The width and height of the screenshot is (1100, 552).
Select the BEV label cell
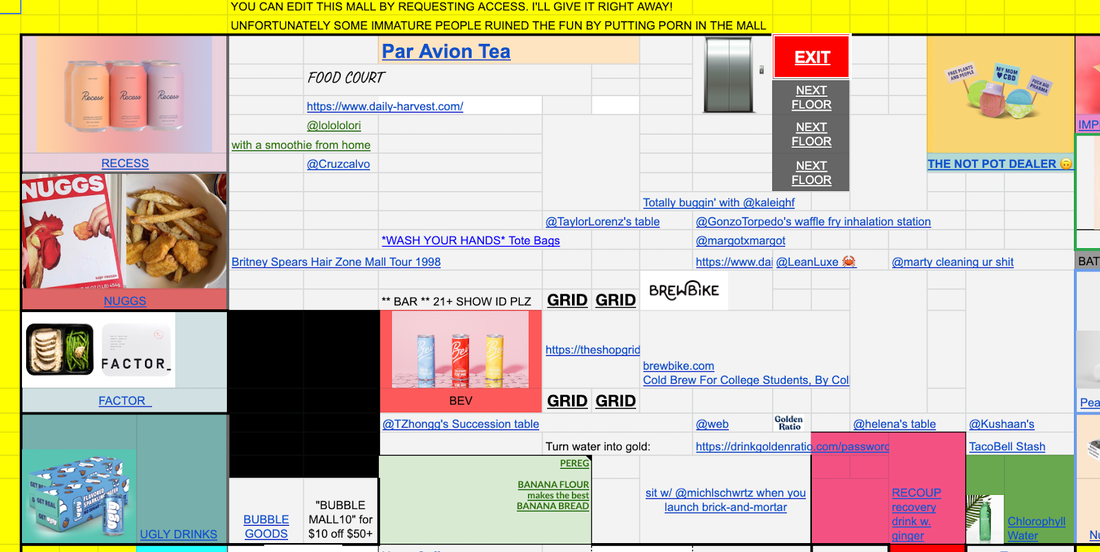click(x=460, y=401)
